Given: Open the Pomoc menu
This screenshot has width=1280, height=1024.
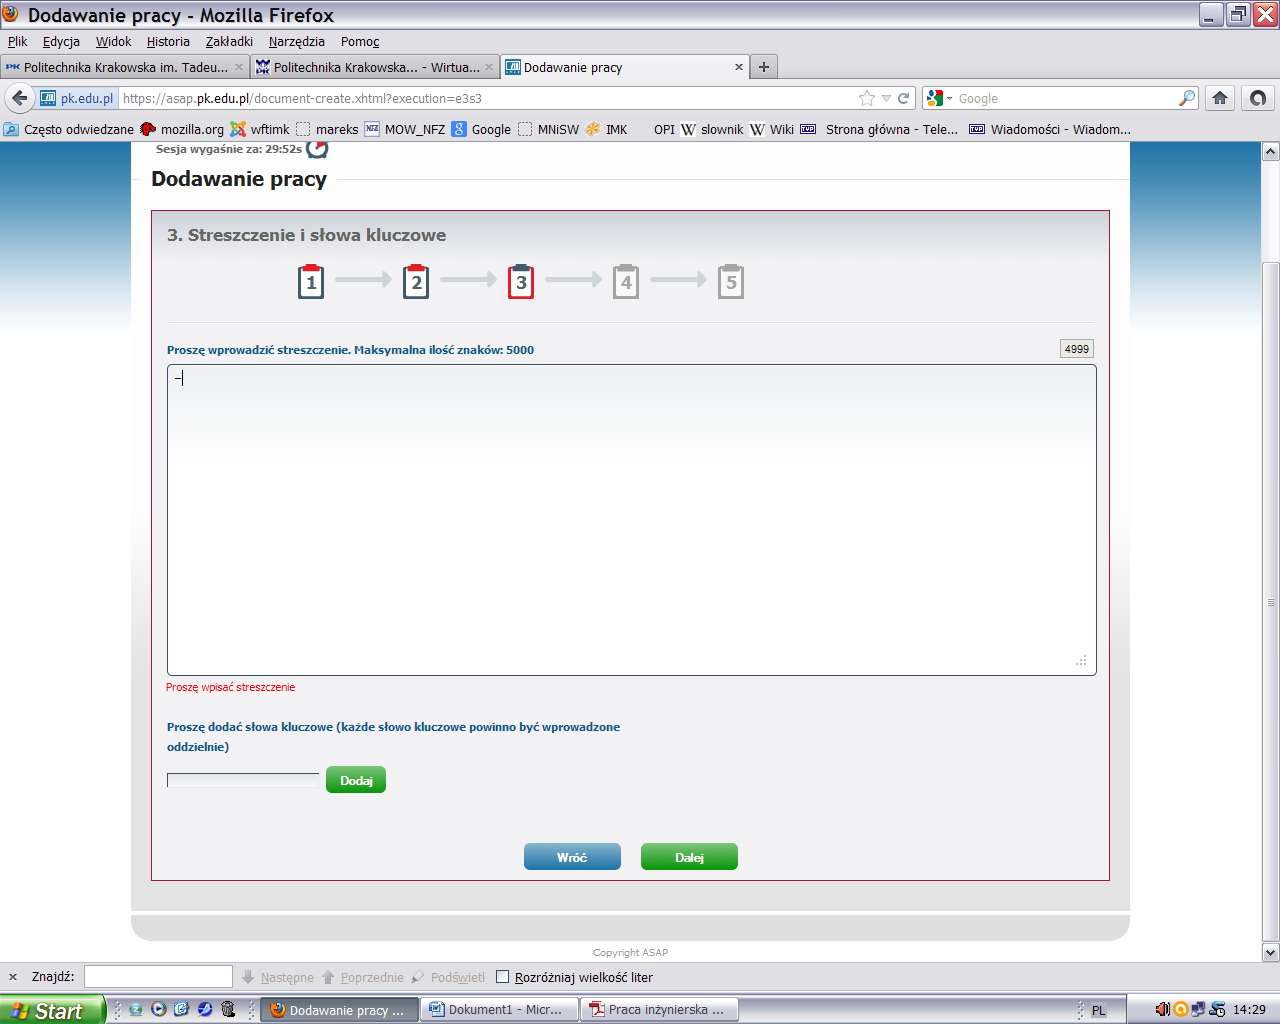Looking at the screenshot, I should (360, 41).
